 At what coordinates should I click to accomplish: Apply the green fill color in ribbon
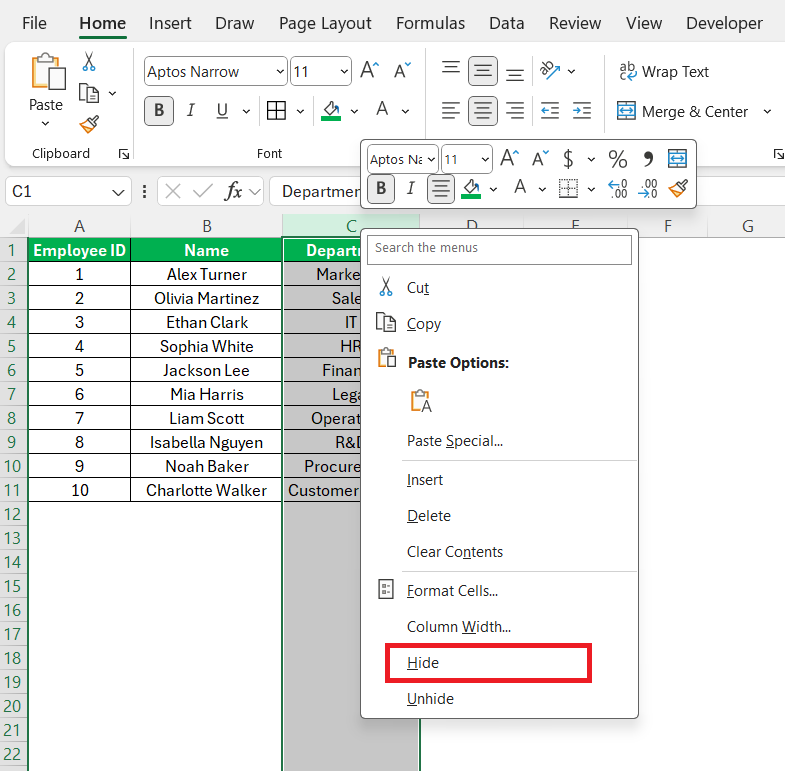click(331, 111)
